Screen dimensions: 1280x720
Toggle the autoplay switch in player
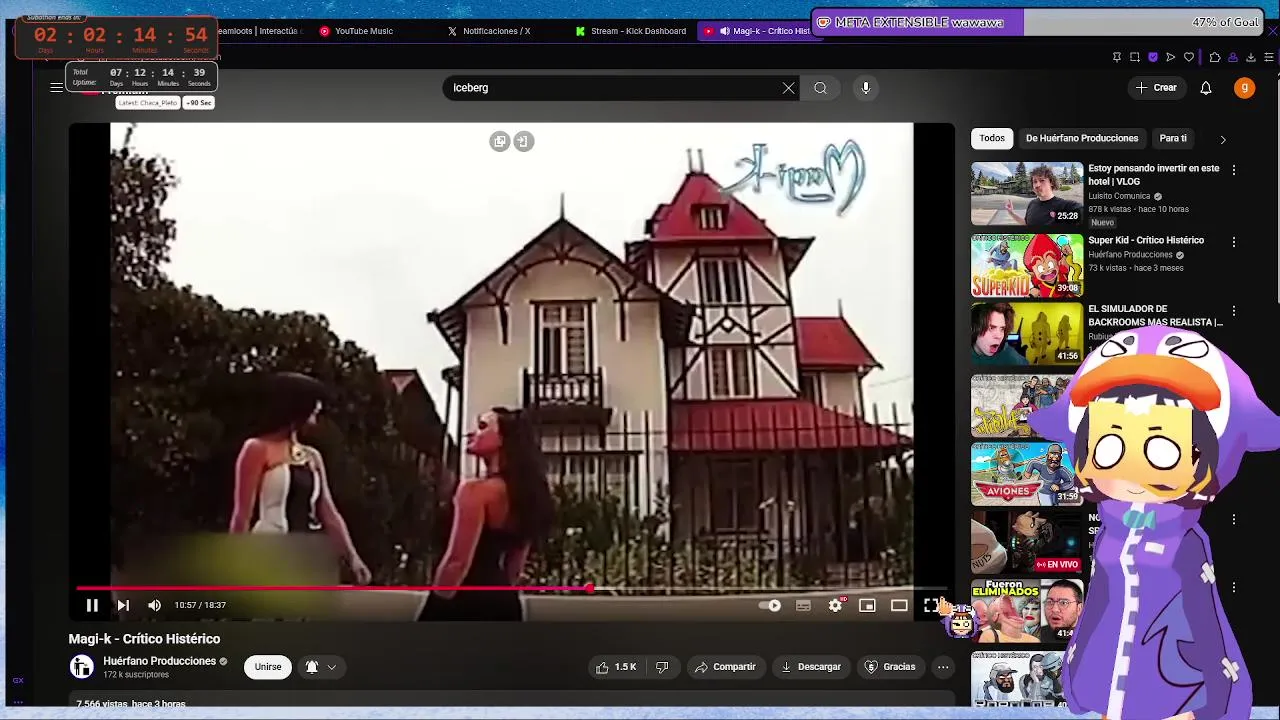(771, 605)
